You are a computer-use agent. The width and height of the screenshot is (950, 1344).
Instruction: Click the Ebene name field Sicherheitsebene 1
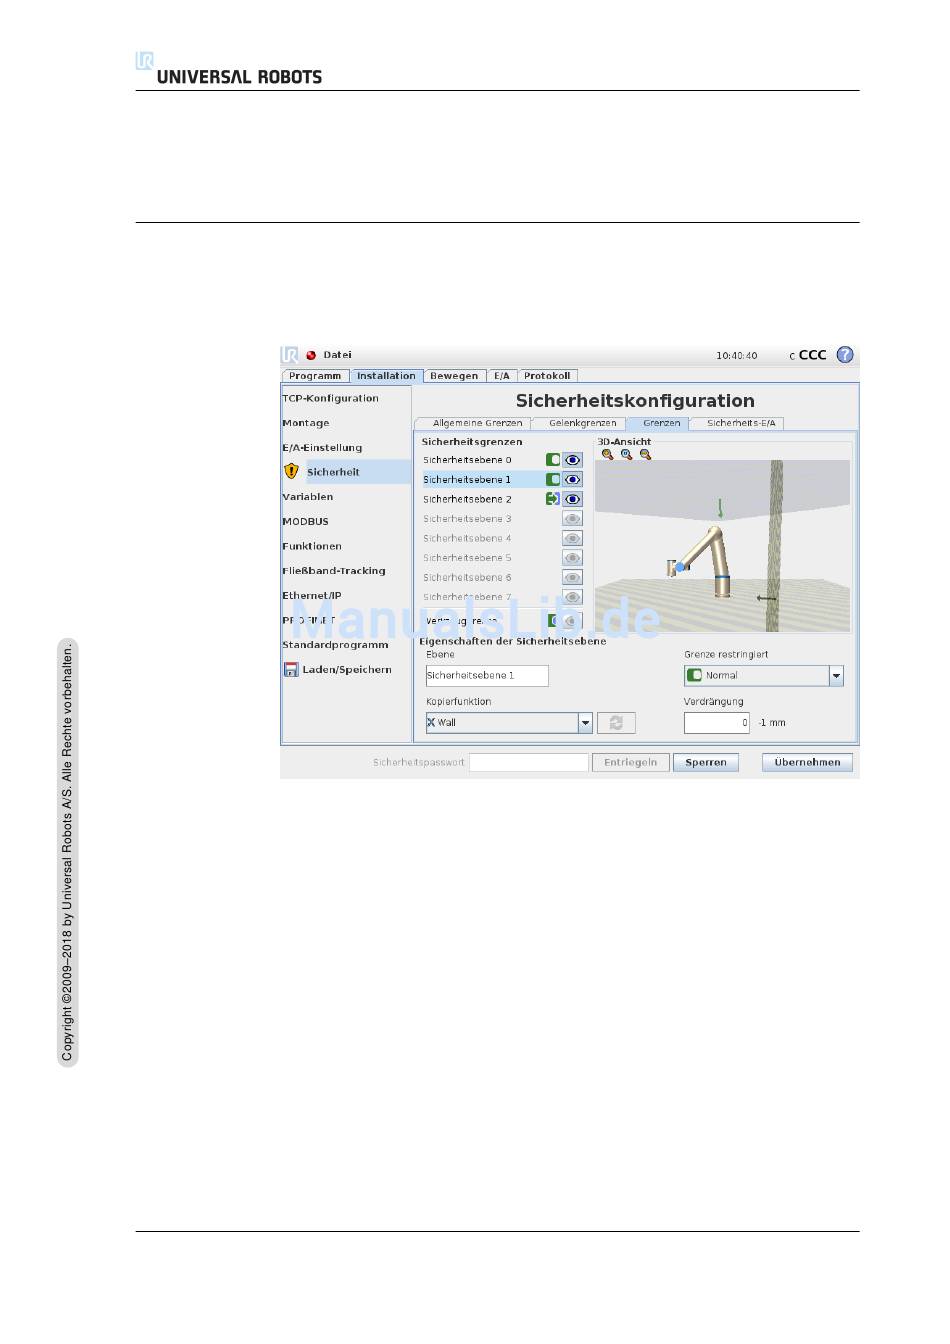coord(487,676)
